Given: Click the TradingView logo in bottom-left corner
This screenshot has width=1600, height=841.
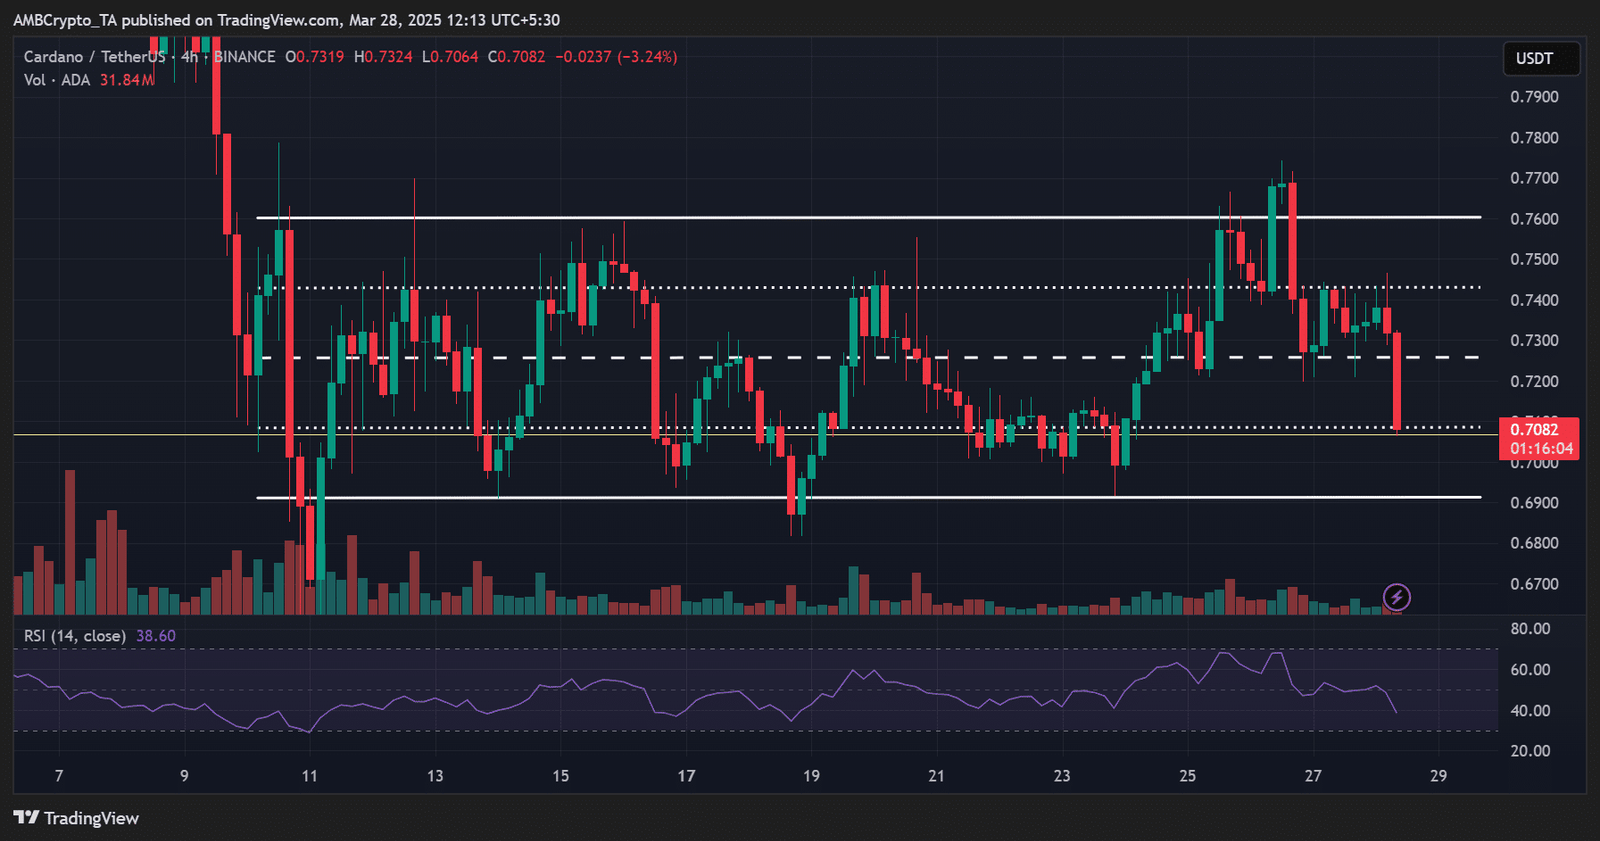Looking at the screenshot, I should (x=76, y=818).
